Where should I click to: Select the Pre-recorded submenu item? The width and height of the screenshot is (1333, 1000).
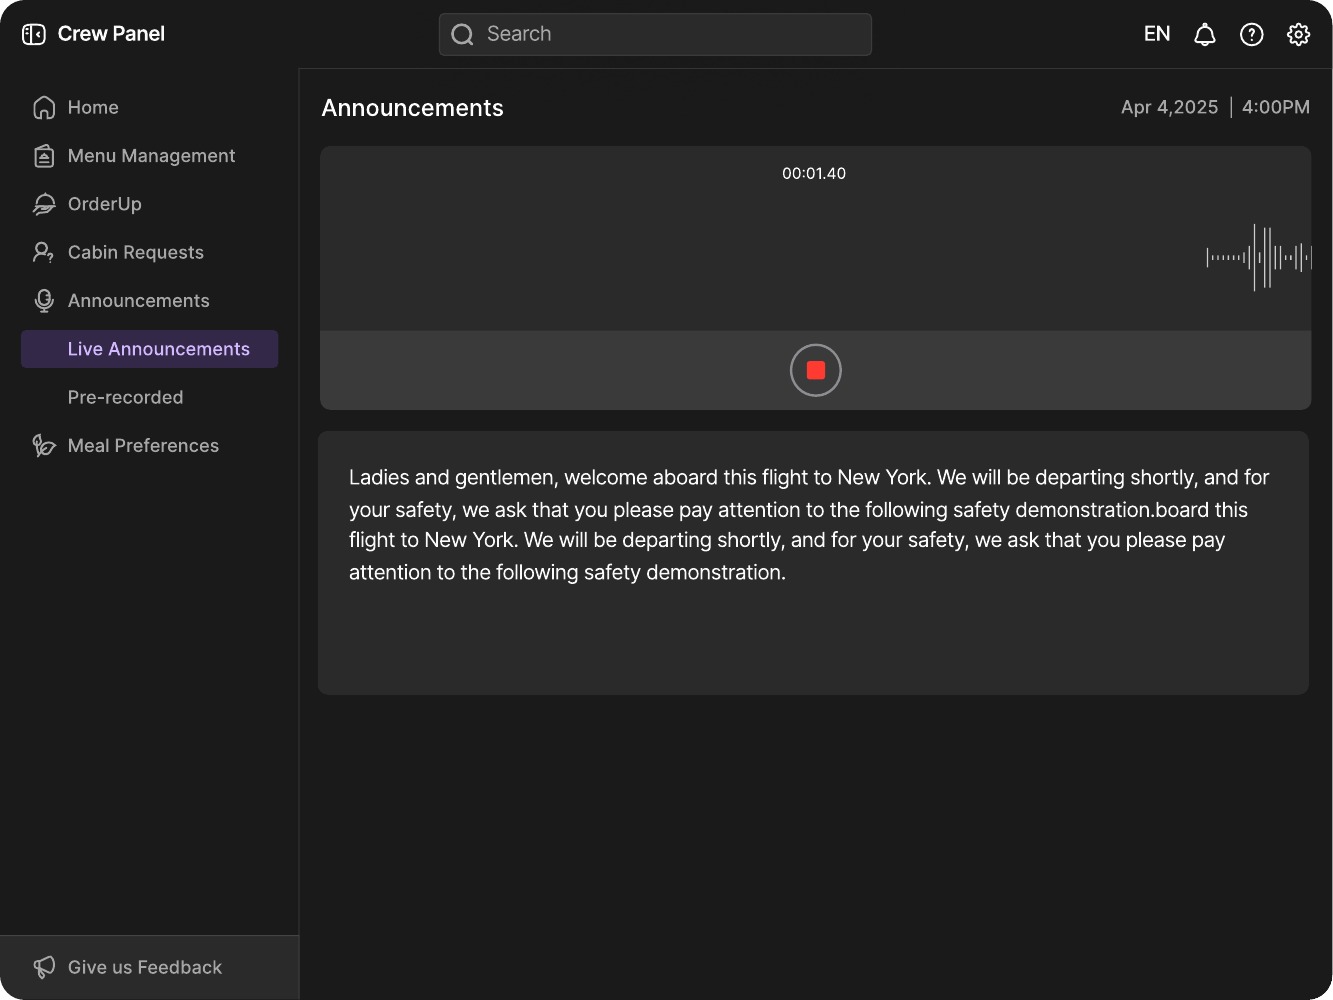[x=150, y=397]
